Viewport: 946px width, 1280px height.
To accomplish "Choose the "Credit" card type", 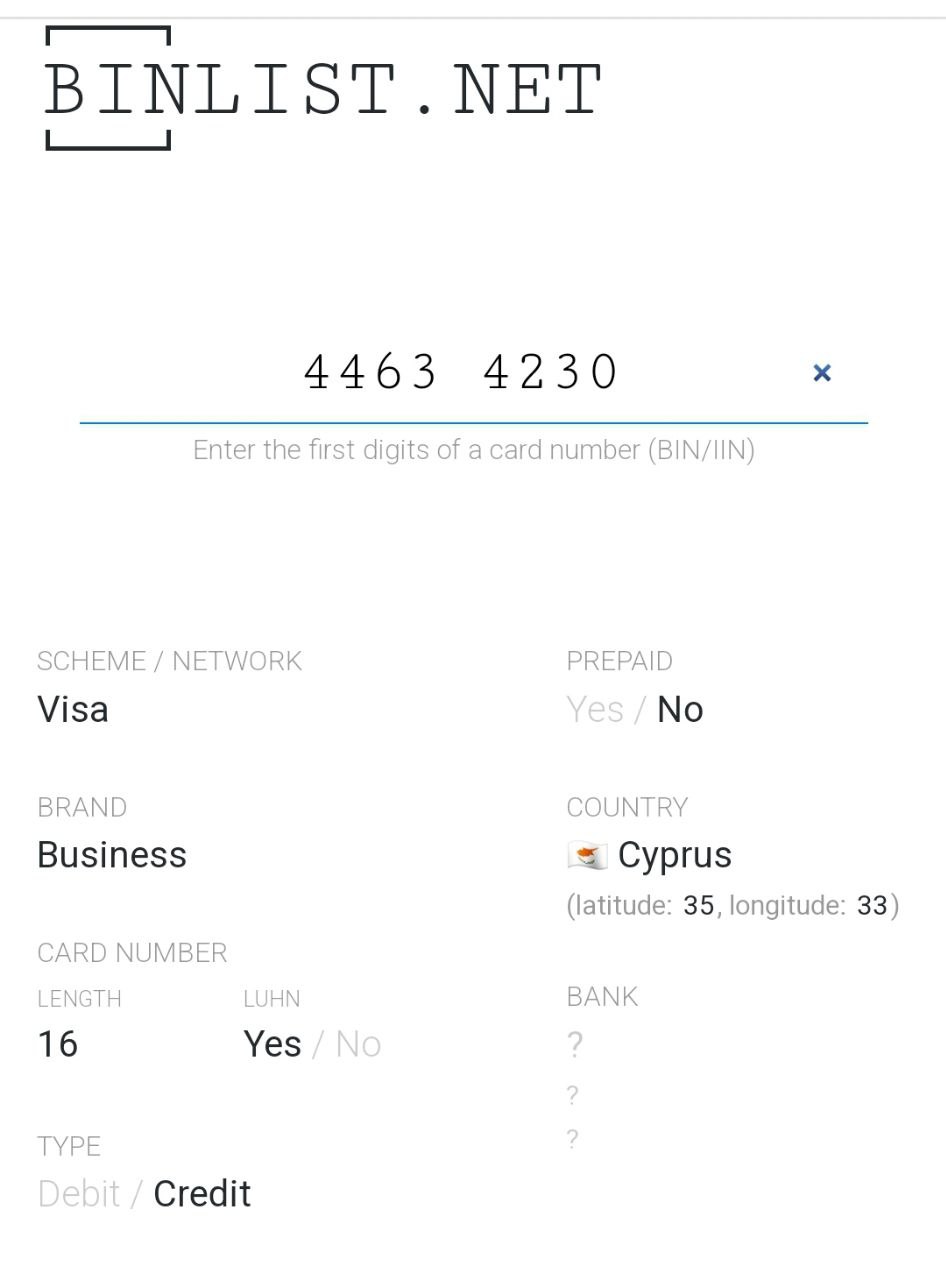I will click(x=202, y=1194).
